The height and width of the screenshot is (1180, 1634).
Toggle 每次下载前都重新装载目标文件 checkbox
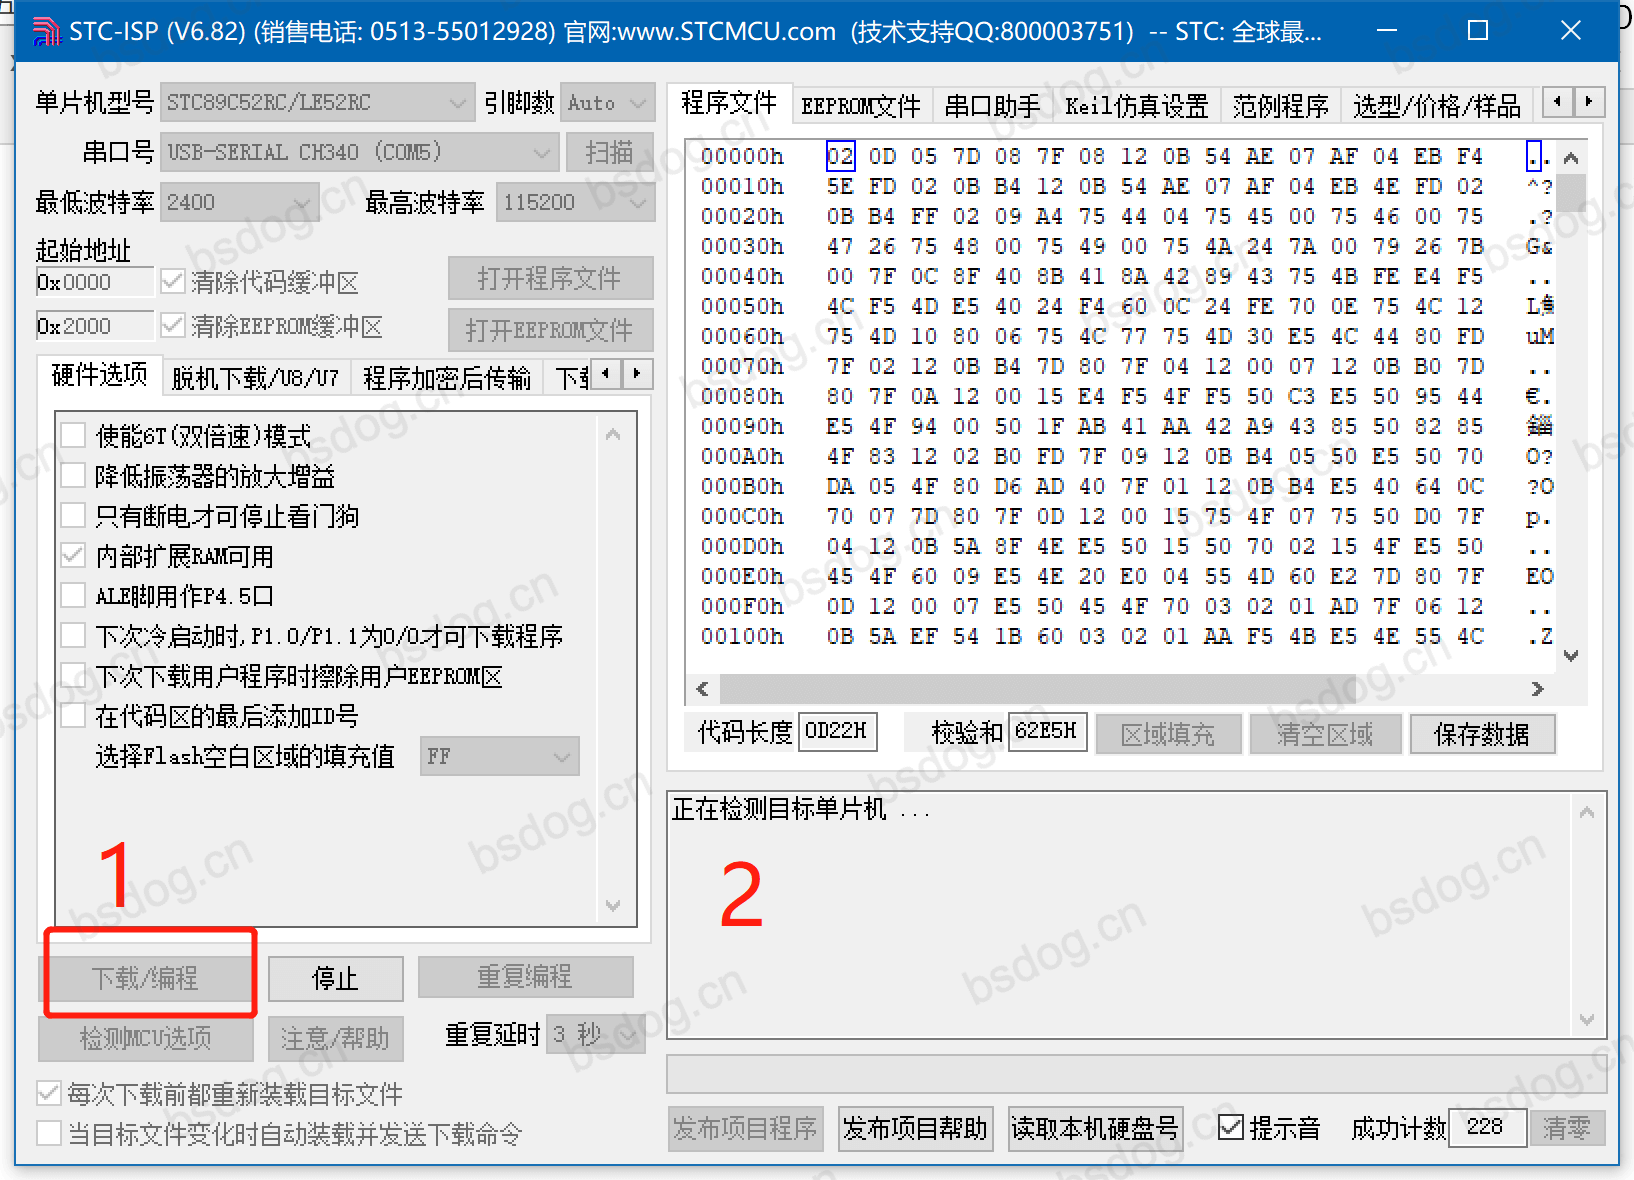(x=48, y=1094)
